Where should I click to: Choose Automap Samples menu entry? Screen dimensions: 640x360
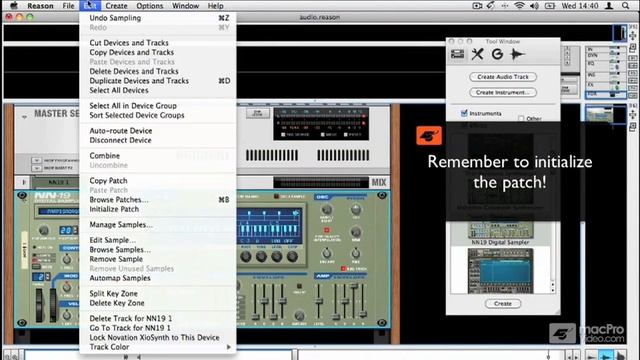point(158,278)
